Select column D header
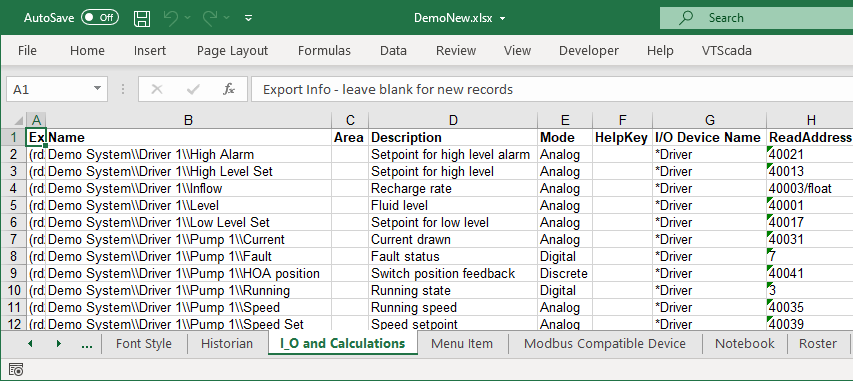The image size is (853, 381). 453,120
